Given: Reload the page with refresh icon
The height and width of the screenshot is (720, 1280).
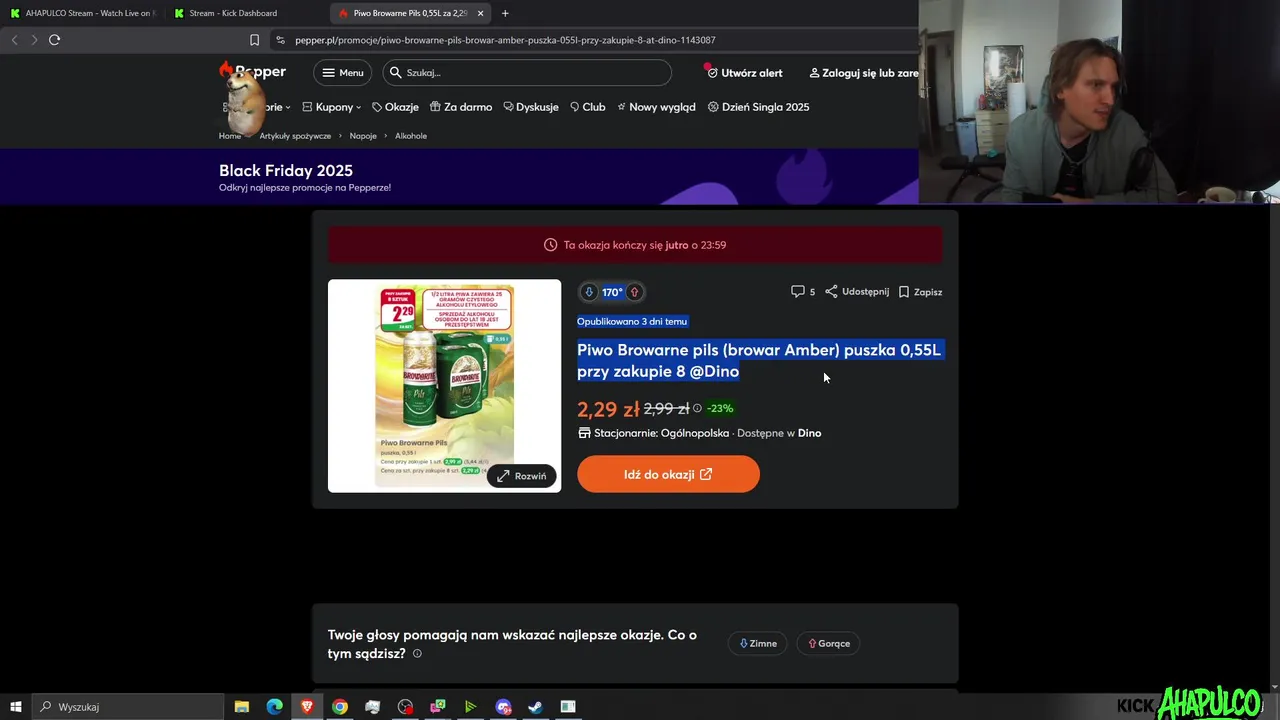Looking at the screenshot, I should point(54,40).
